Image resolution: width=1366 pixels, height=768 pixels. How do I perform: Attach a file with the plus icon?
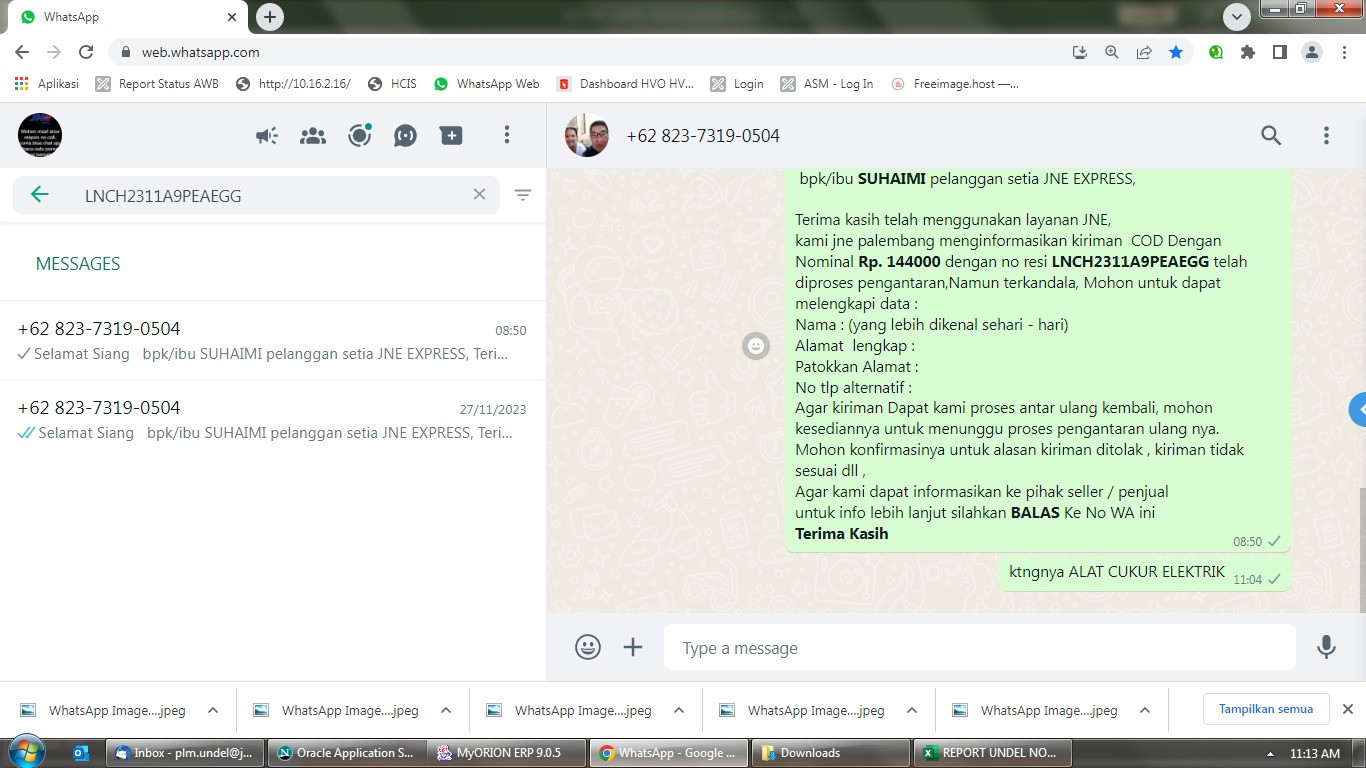(x=633, y=647)
